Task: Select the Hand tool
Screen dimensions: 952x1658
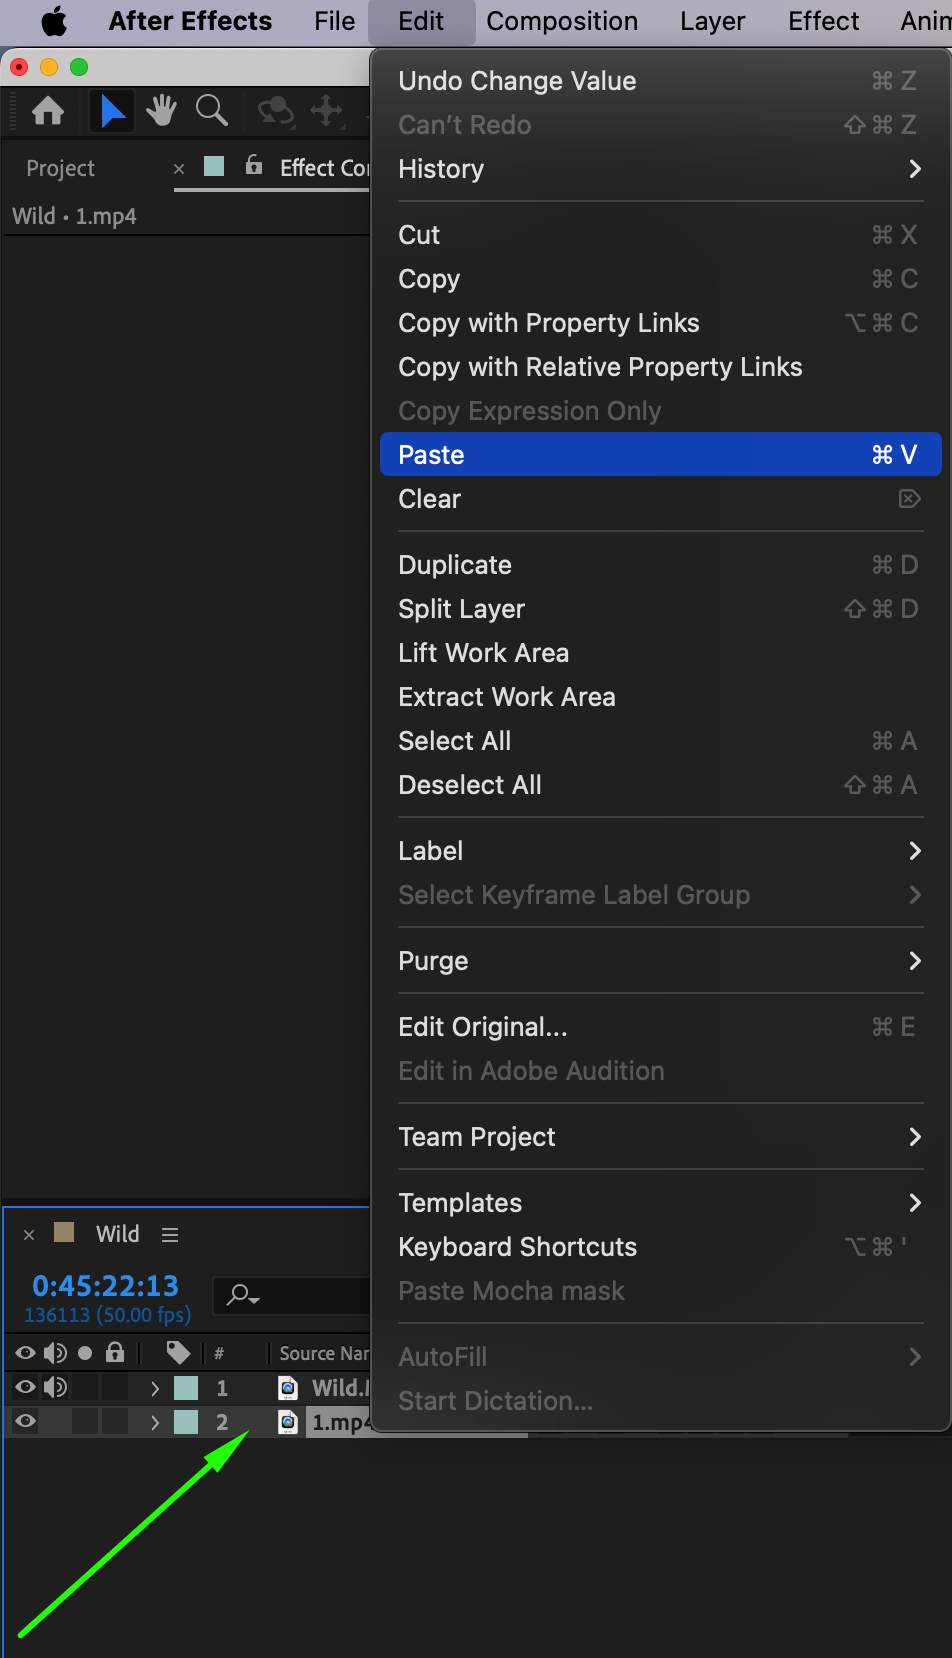Action: [161, 111]
